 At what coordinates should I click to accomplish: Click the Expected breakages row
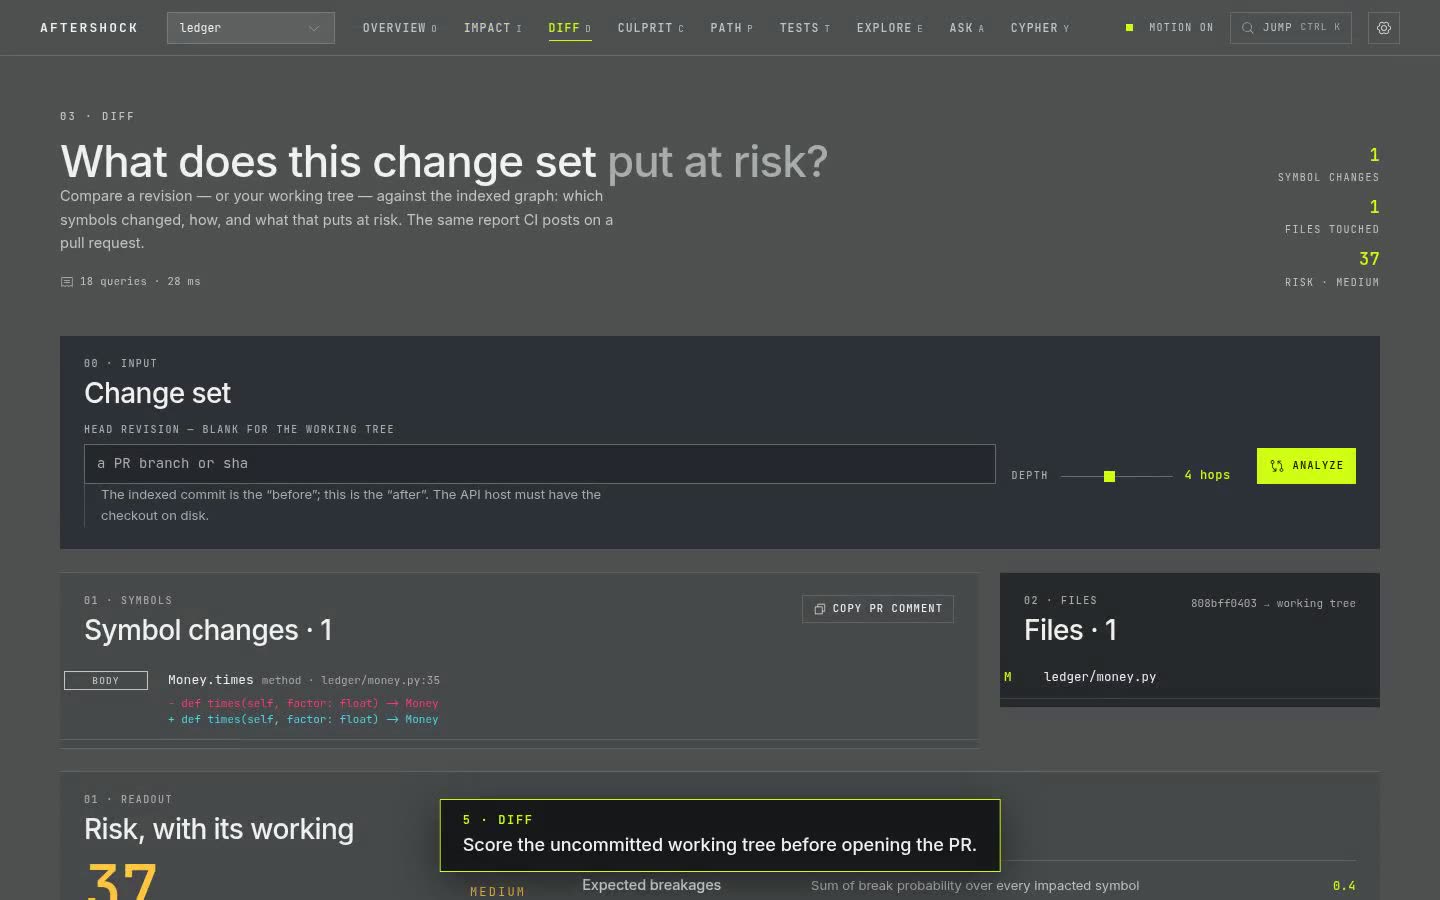pyautogui.click(x=968, y=885)
